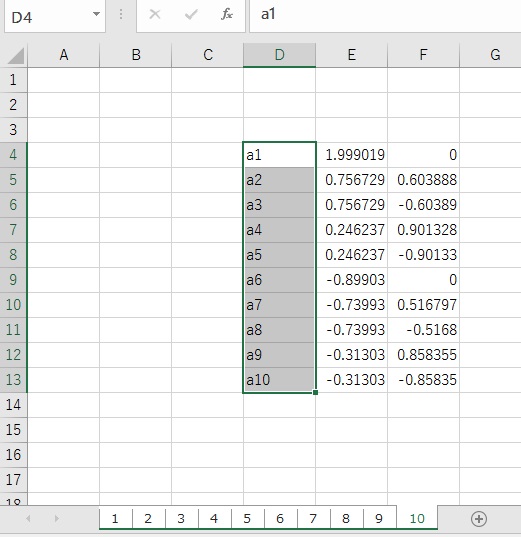Select column A header

64,55
